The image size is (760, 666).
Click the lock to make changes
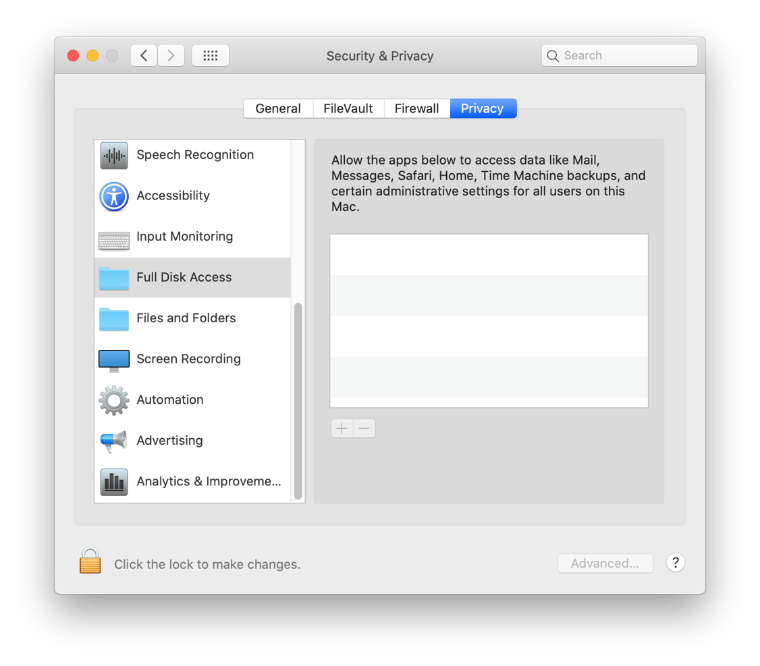pos(90,562)
